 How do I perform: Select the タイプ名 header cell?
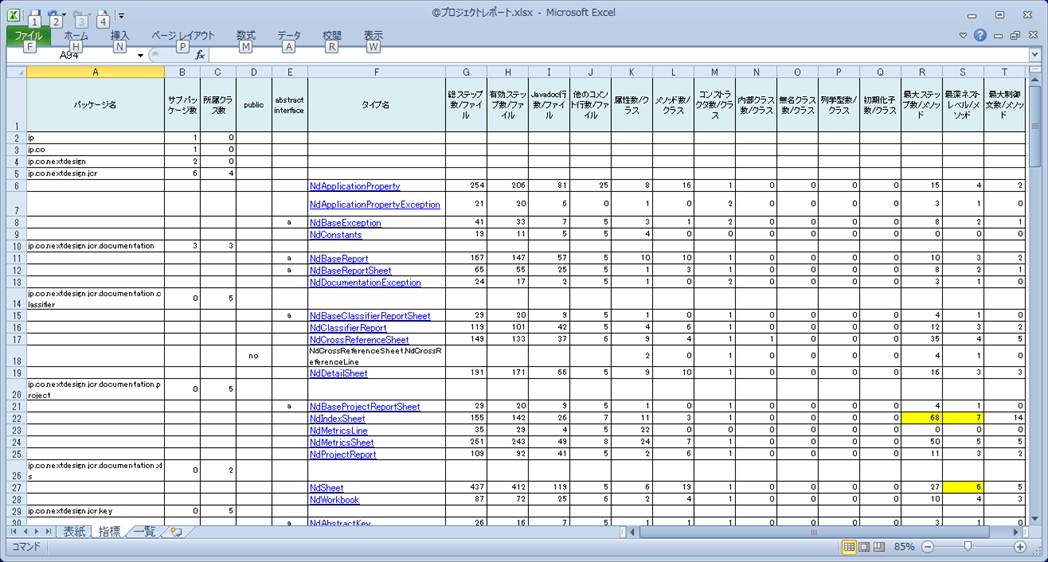point(376,105)
